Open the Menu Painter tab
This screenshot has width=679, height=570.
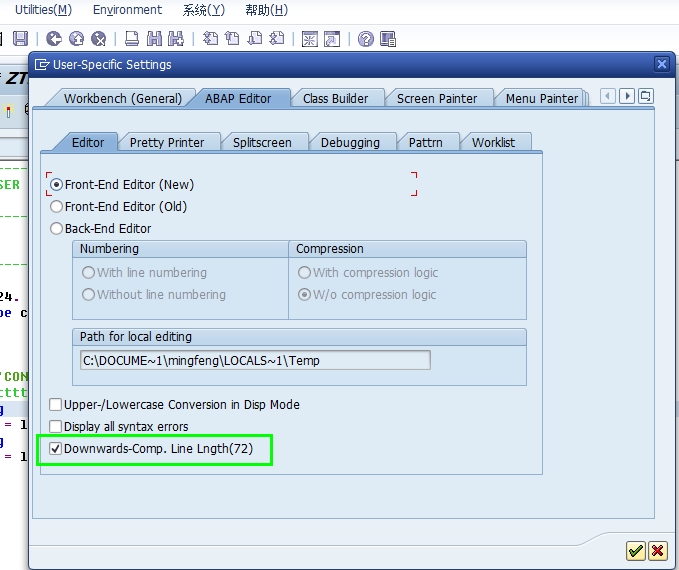click(x=542, y=98)
